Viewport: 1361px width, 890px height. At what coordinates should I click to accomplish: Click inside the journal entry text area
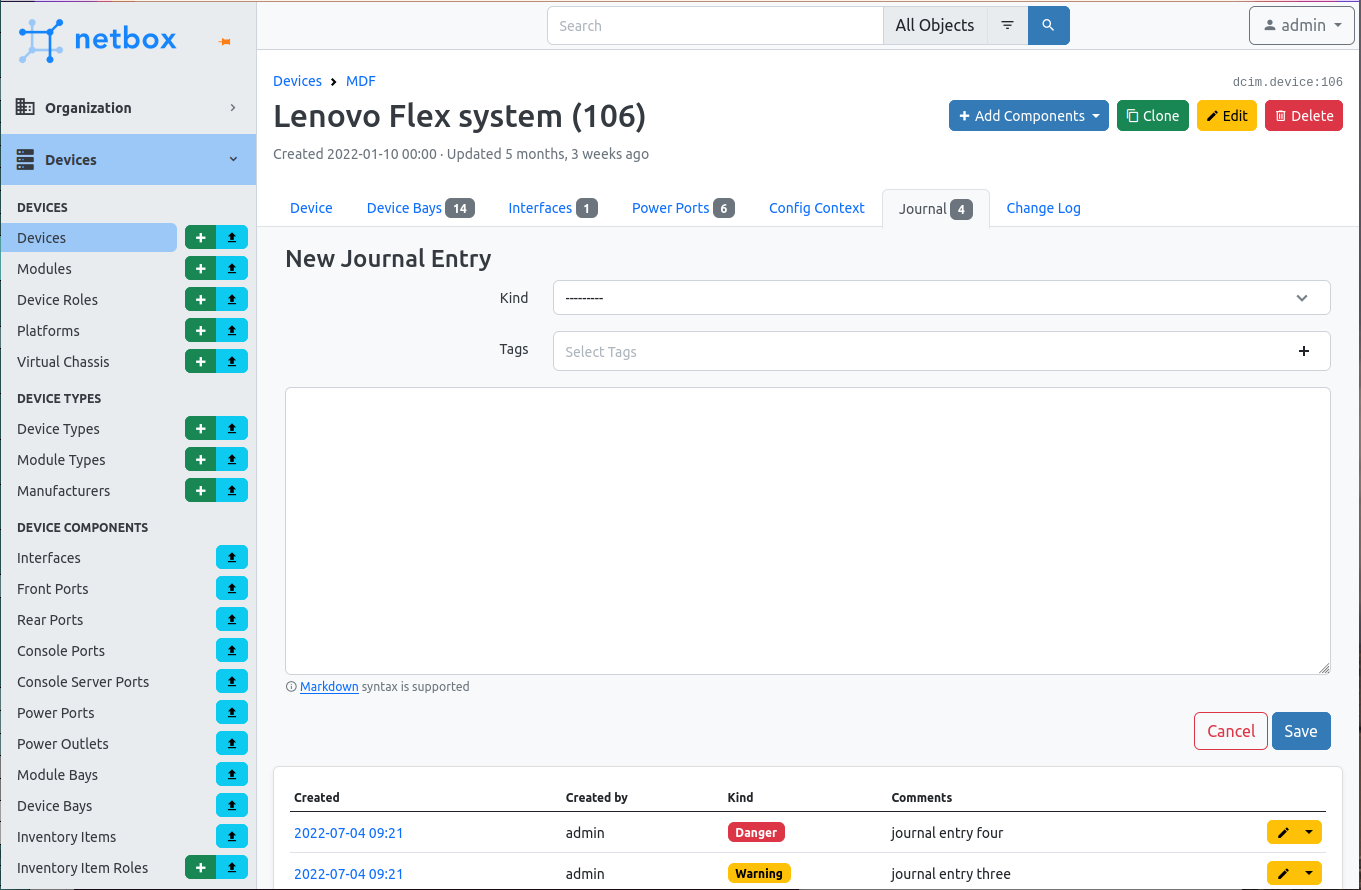pos(807,530)
